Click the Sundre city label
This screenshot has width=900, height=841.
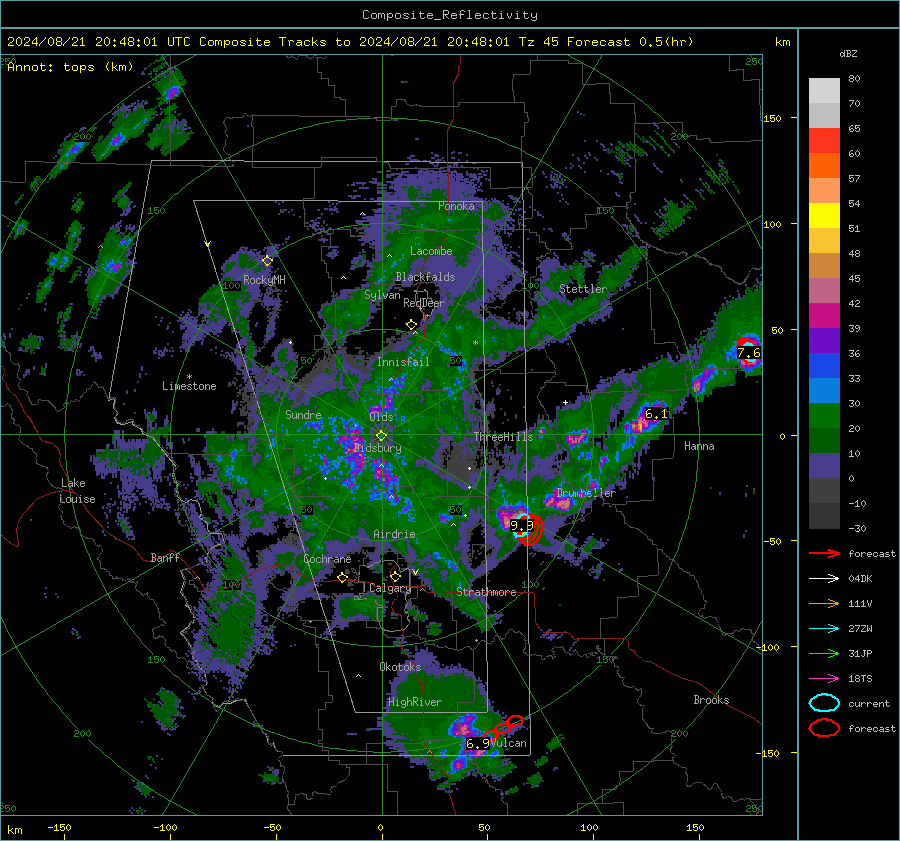pyautogui.click(x=303, y=414)
